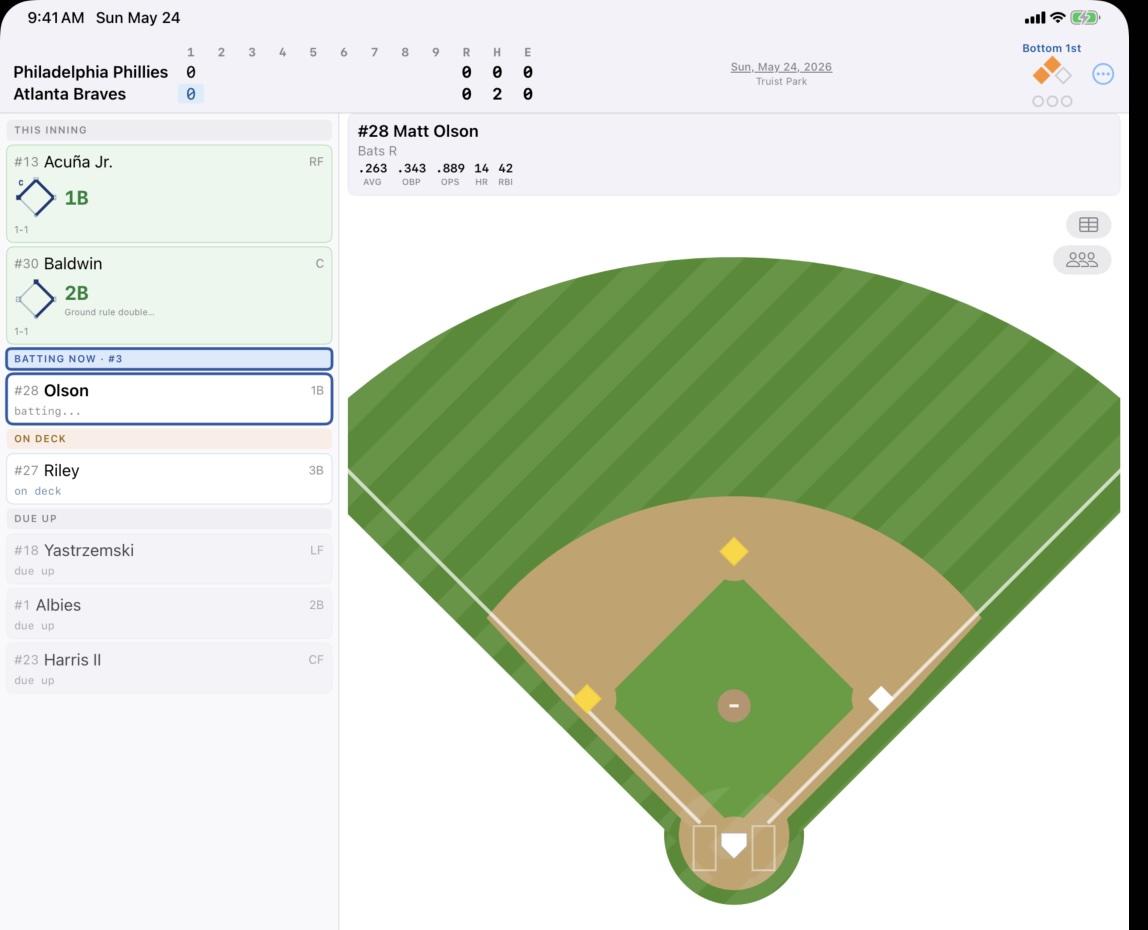Select Harris II in due up list

pos(169,669)
